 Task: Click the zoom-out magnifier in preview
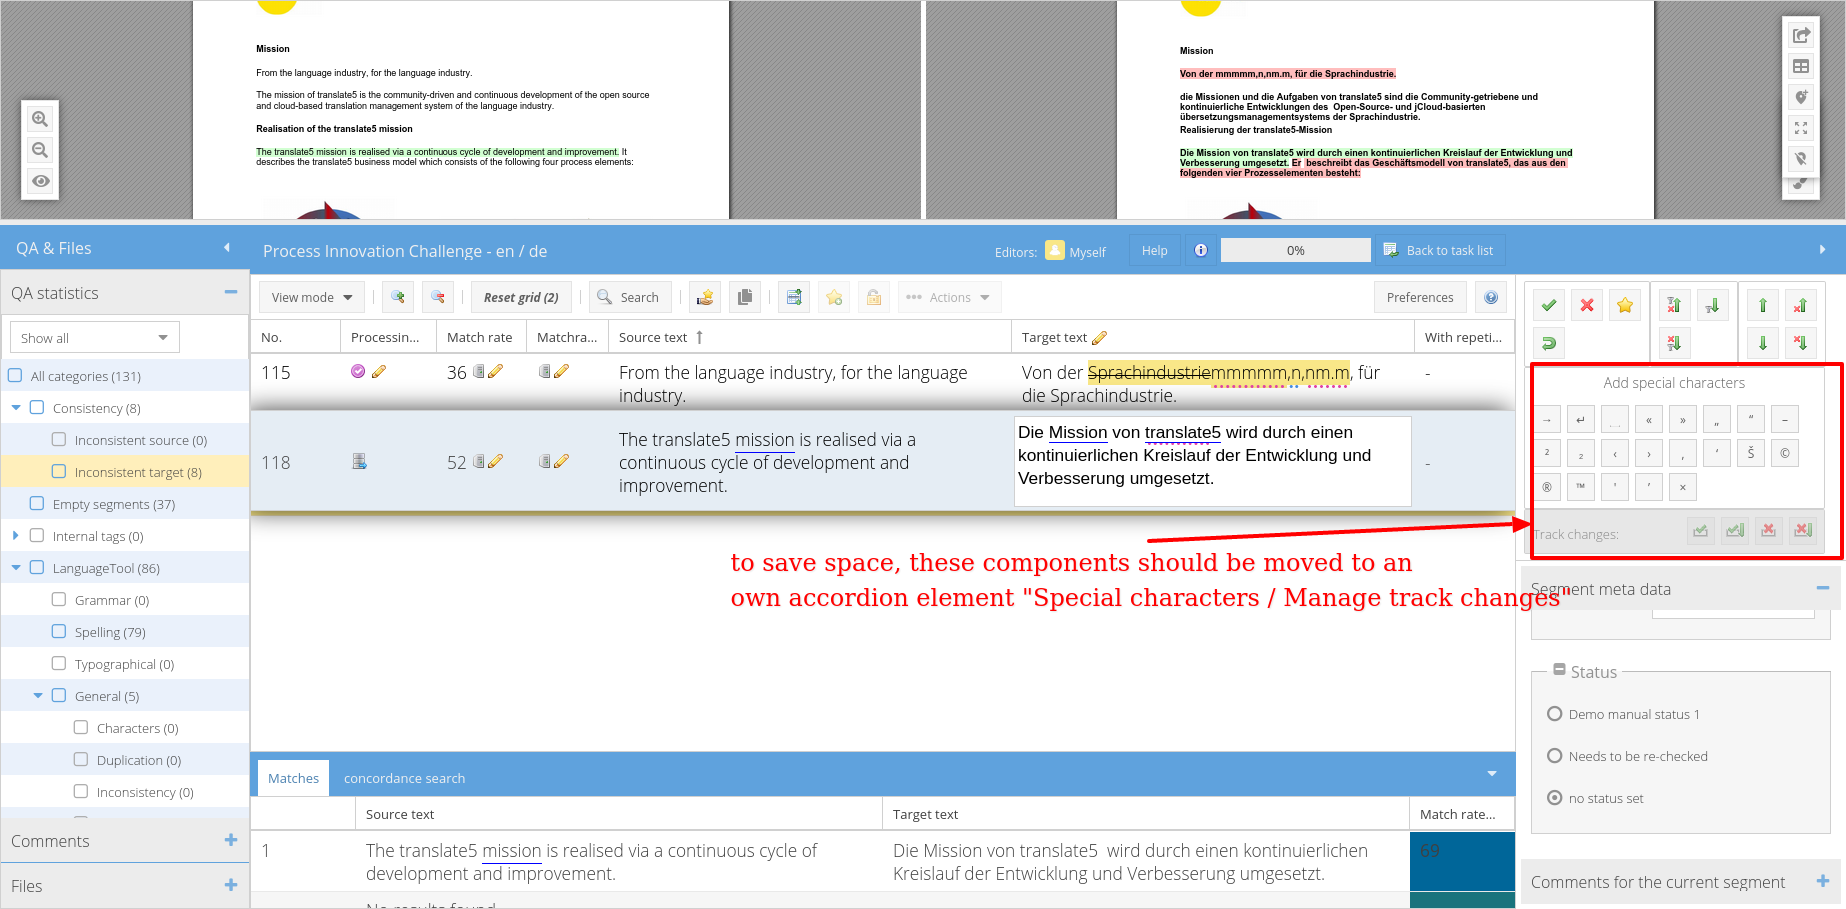click(40, 150)
